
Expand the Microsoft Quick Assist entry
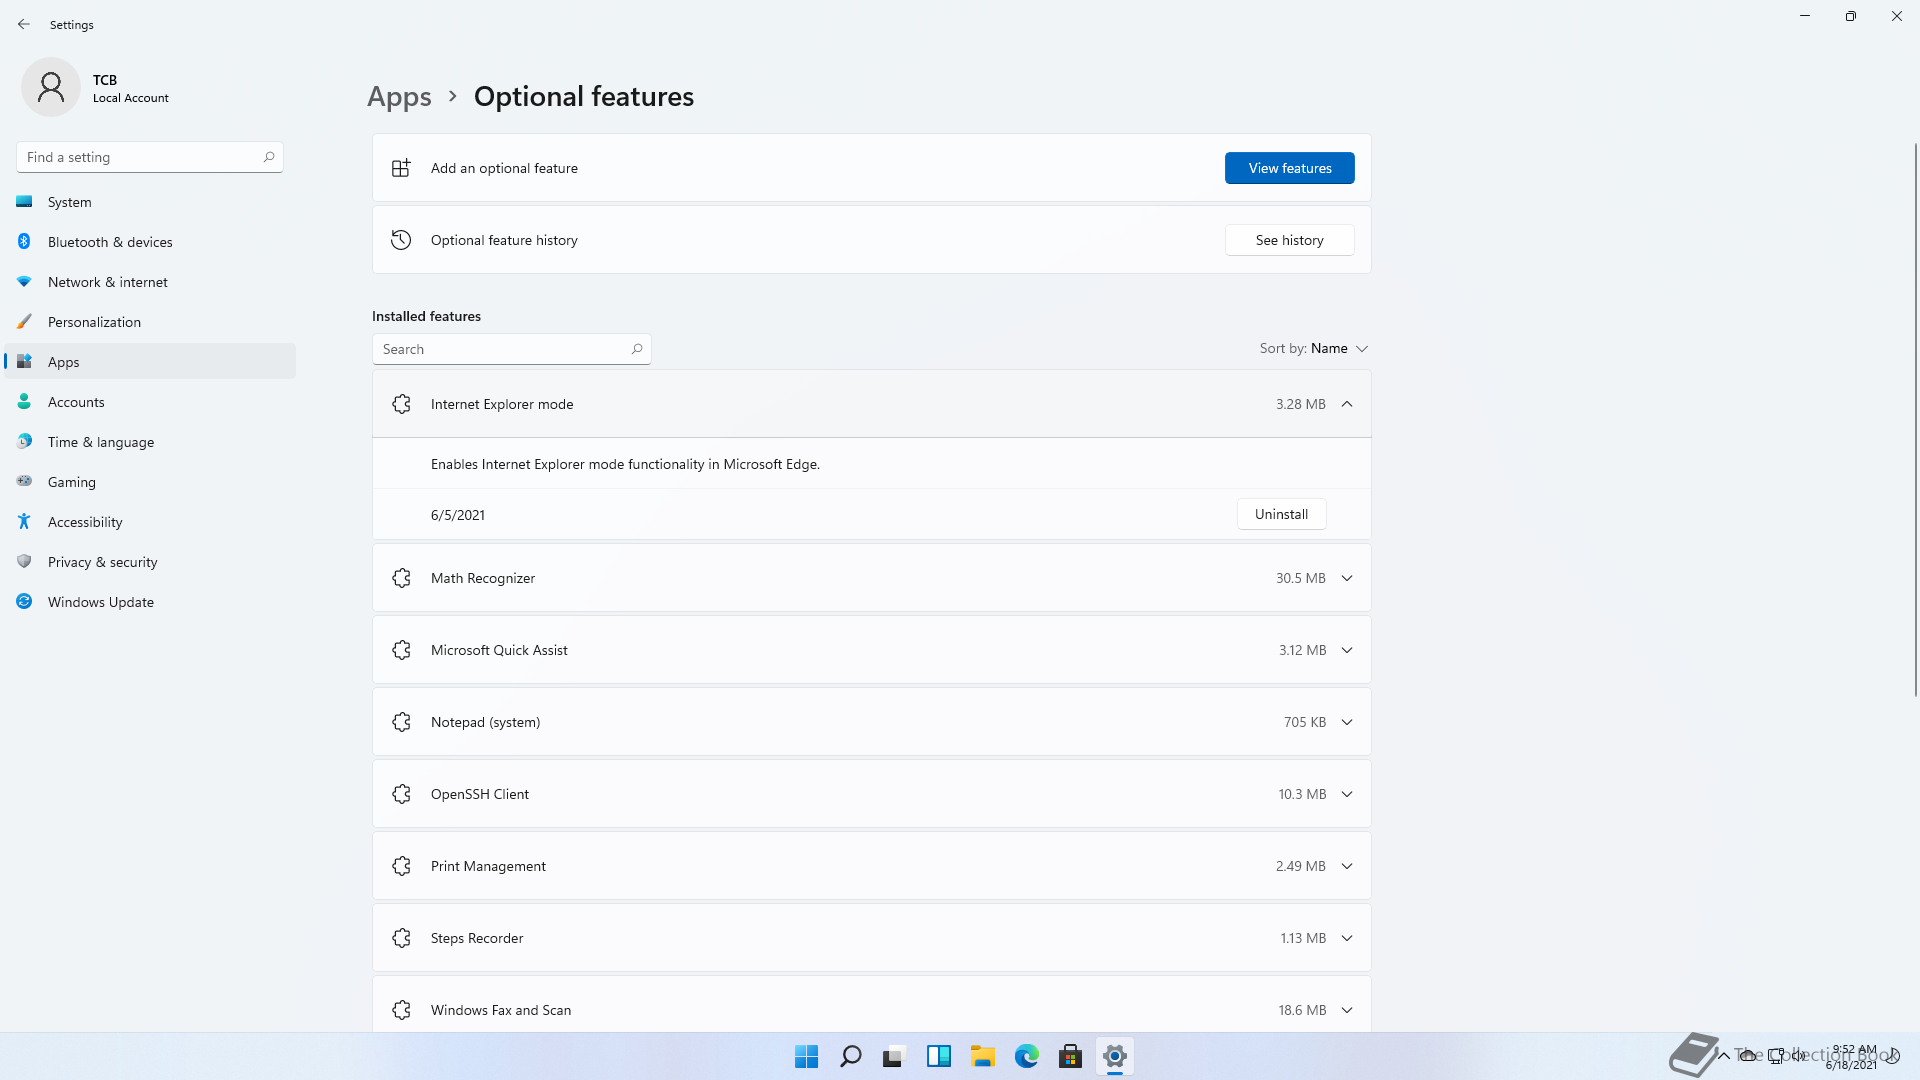[1347, 650]
